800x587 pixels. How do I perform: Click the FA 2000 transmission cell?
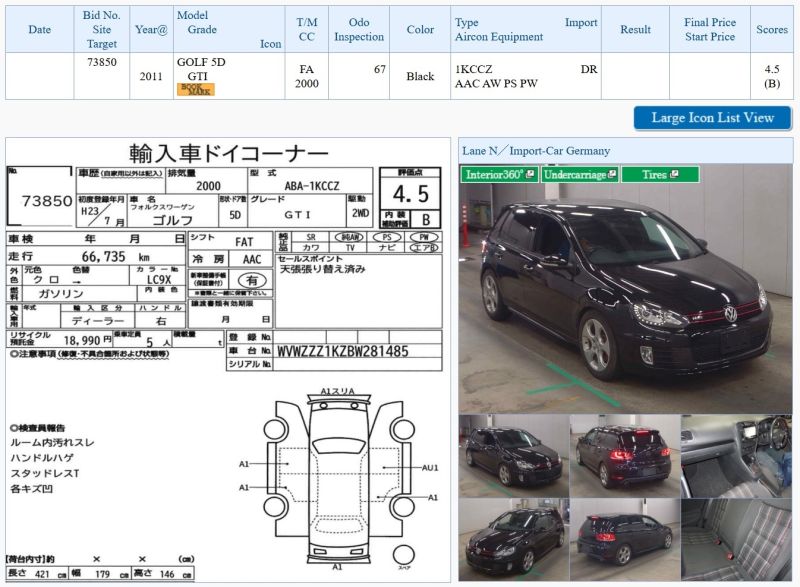pyautogui.click(x=307, y=76)
